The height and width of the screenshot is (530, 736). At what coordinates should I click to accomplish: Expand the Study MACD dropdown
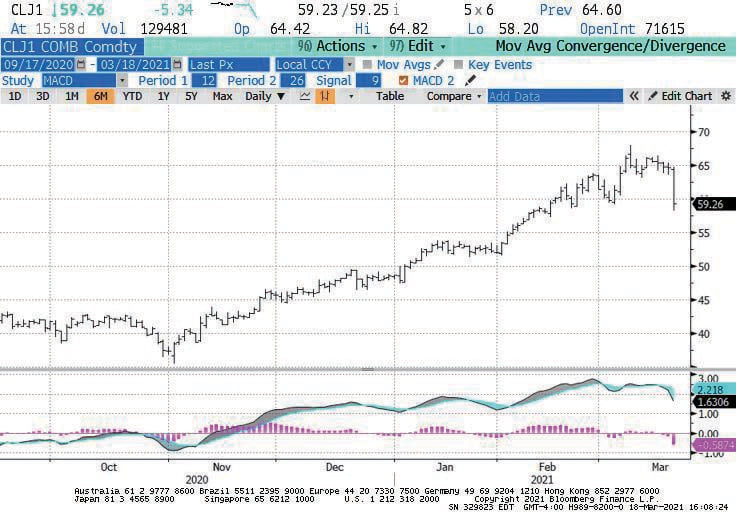coord(122,81)
